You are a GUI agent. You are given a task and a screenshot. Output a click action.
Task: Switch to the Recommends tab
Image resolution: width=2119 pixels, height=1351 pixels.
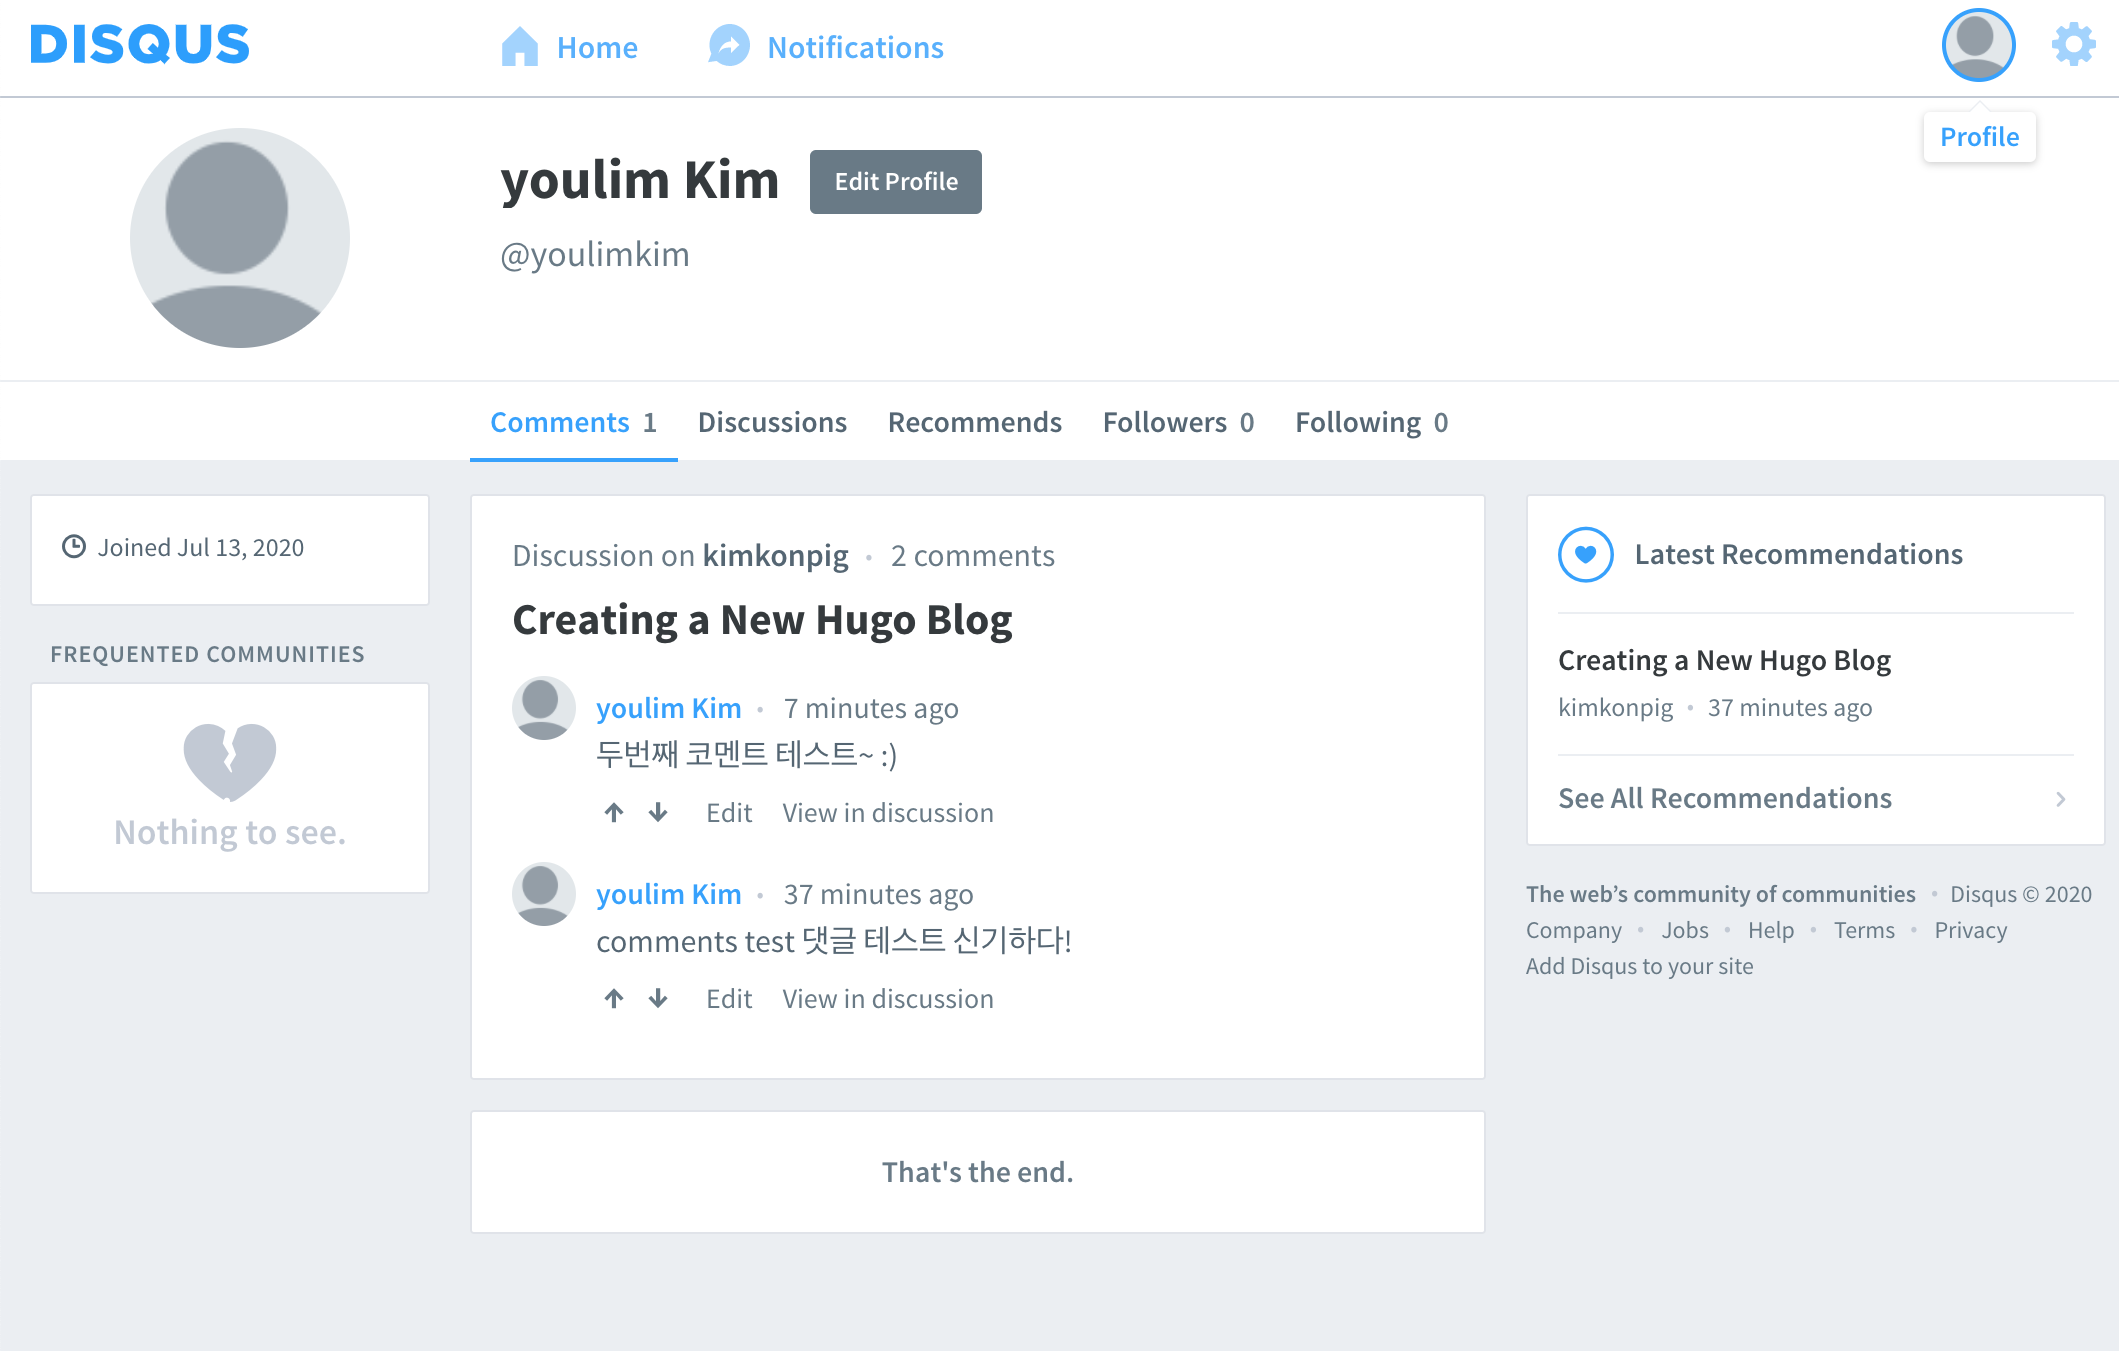tap(975, 422)
